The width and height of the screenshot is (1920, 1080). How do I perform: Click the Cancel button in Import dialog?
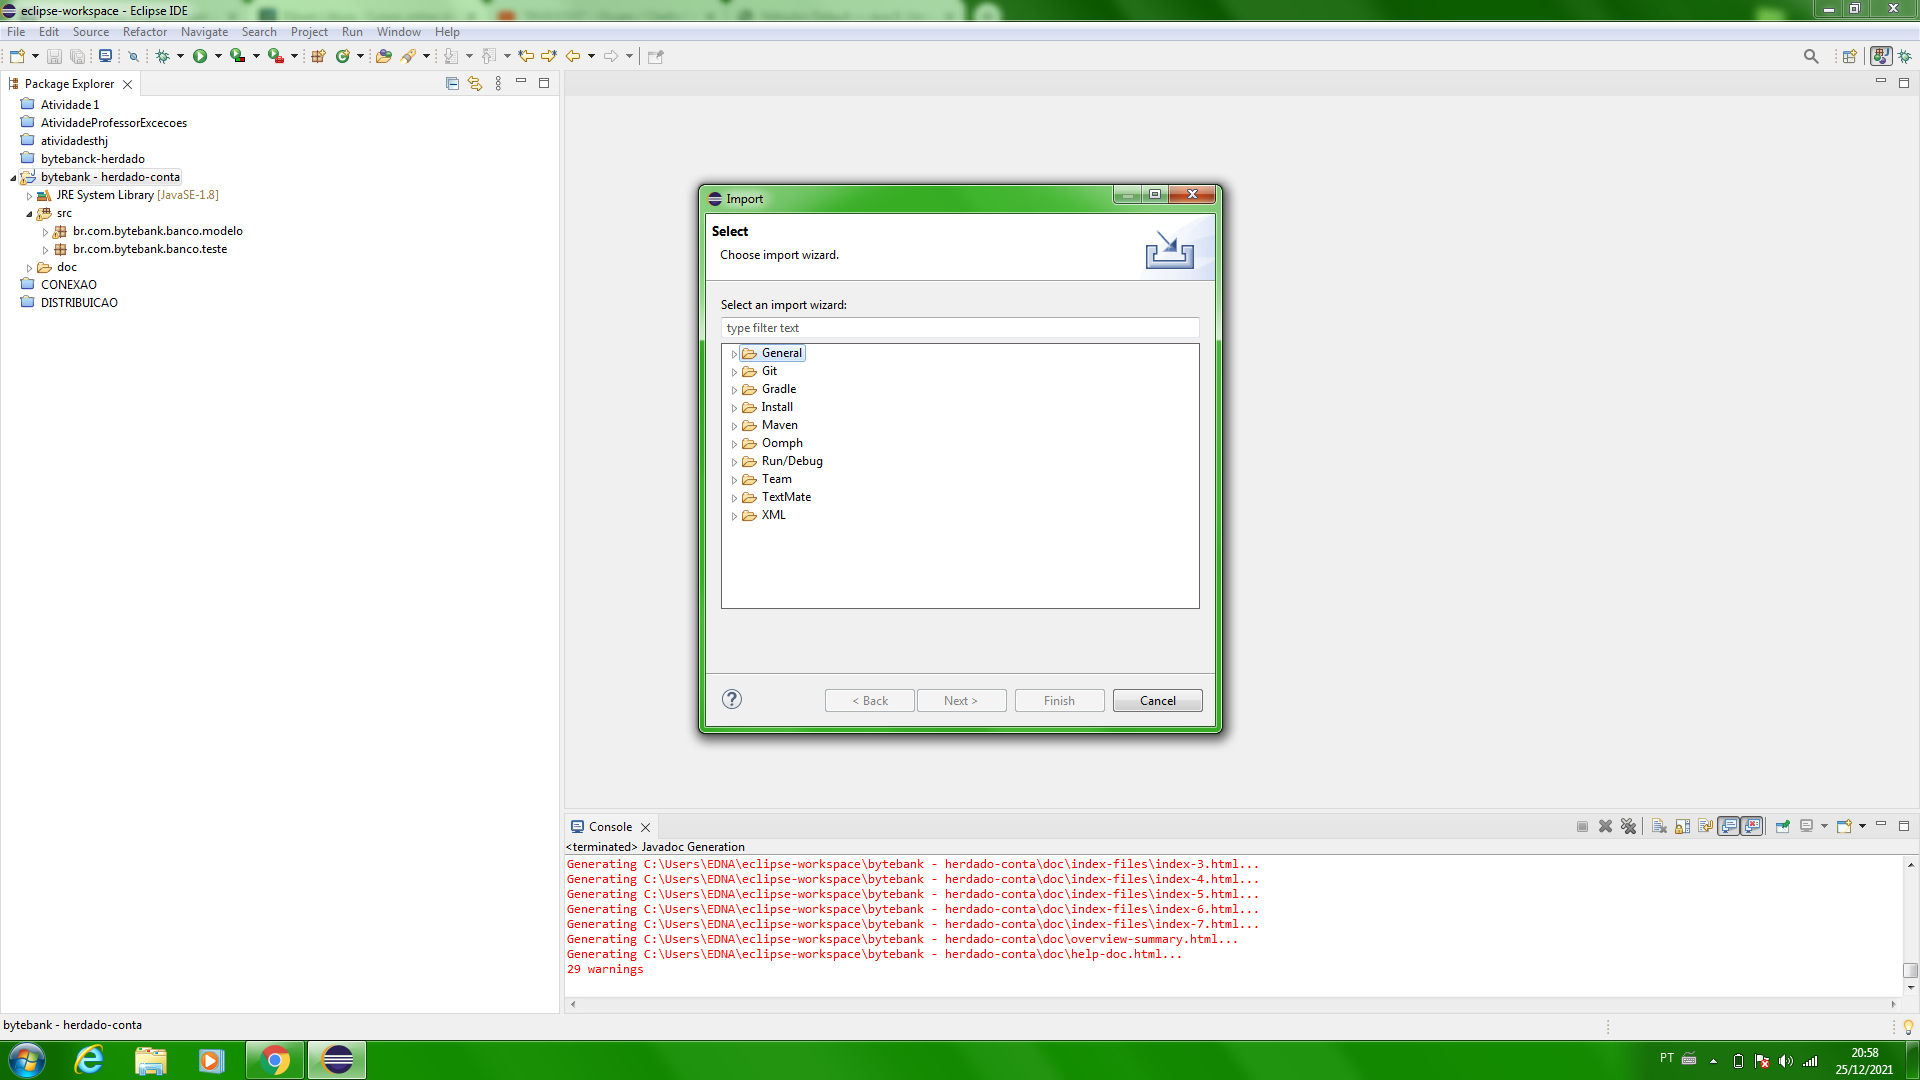click(x=1158, y=701)
